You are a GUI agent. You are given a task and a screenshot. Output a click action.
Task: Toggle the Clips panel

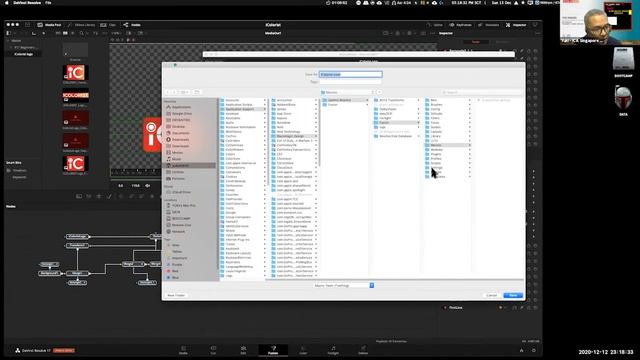[x=109, y=25]
